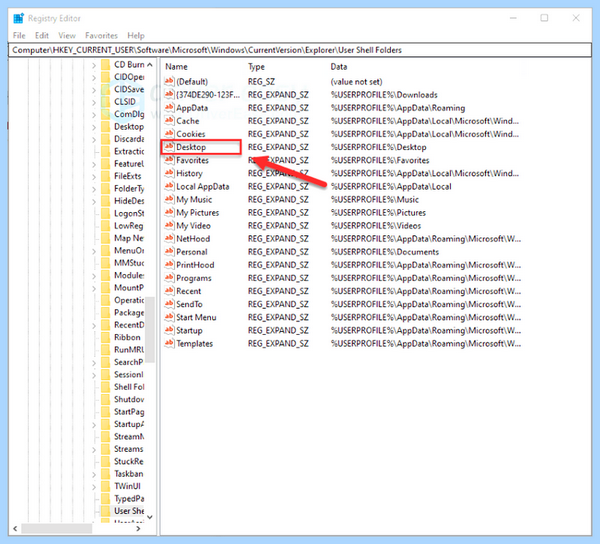The image size is (600, 544).
Task: Click the tree pane scroll-down arrow
Action: point(150,517)
